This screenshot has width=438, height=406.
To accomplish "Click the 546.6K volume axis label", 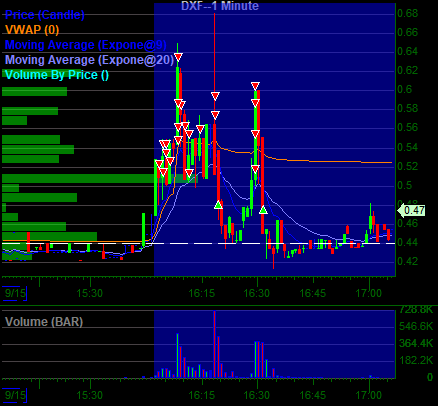I will click(416, 326).
